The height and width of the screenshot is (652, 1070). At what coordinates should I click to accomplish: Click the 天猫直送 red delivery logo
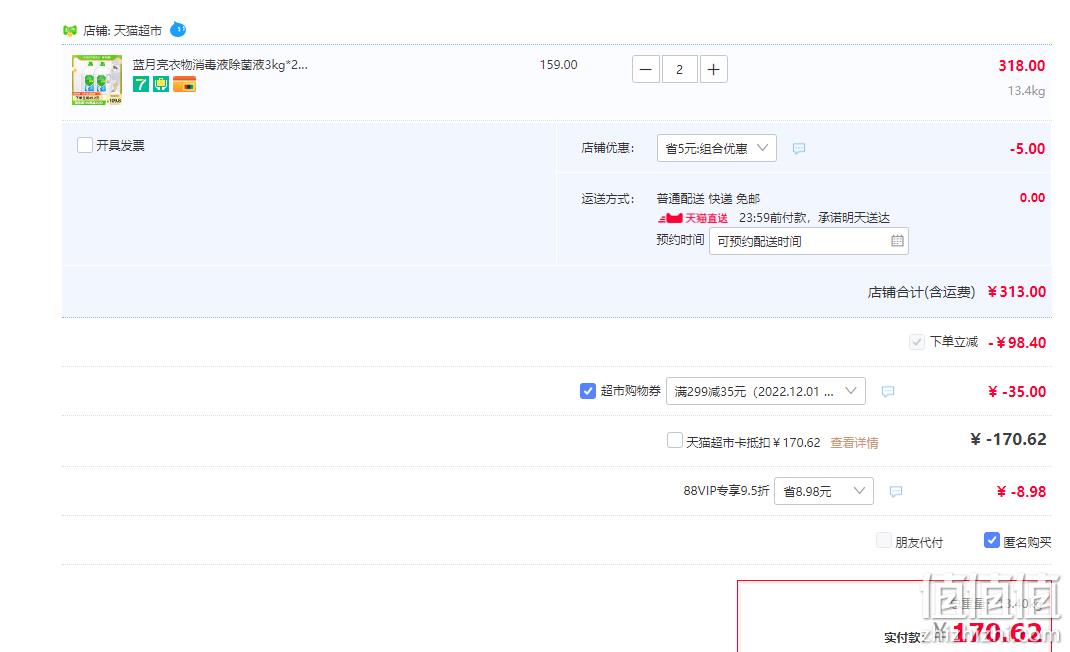[x=692, y=218]
